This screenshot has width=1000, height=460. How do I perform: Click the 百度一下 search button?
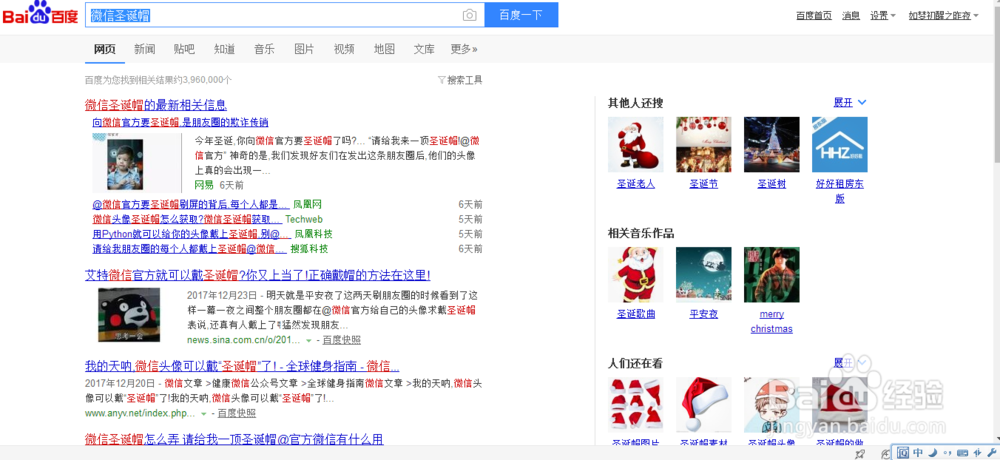521,15
